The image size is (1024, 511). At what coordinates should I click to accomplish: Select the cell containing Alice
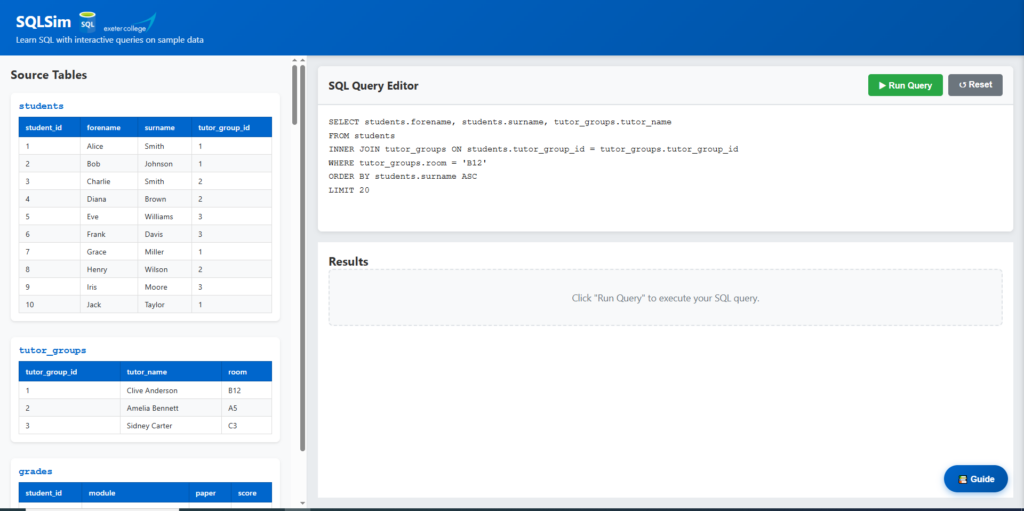click(x=109, y=146)
